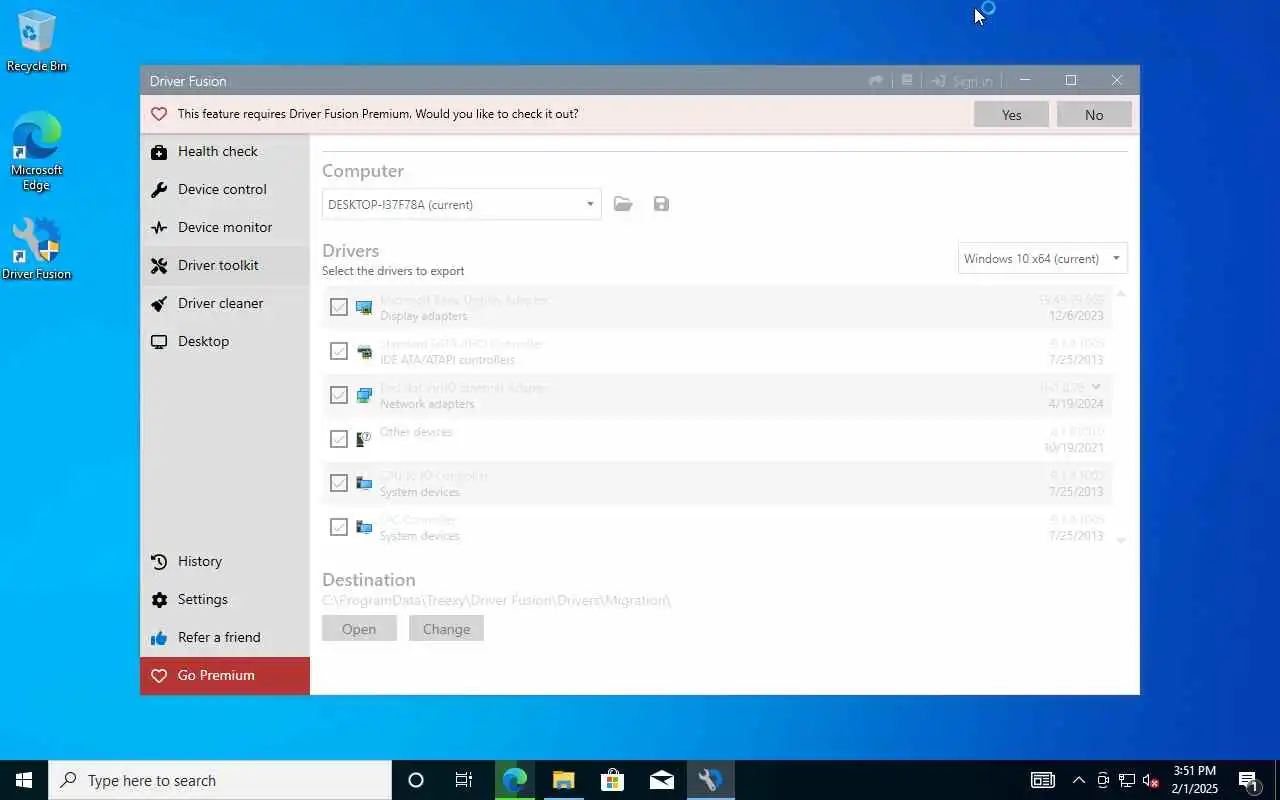The image size is (1280, 800).
Task: Click the Display adapters monitor icon
Action: pyautogui.click(x=364, y=307)
